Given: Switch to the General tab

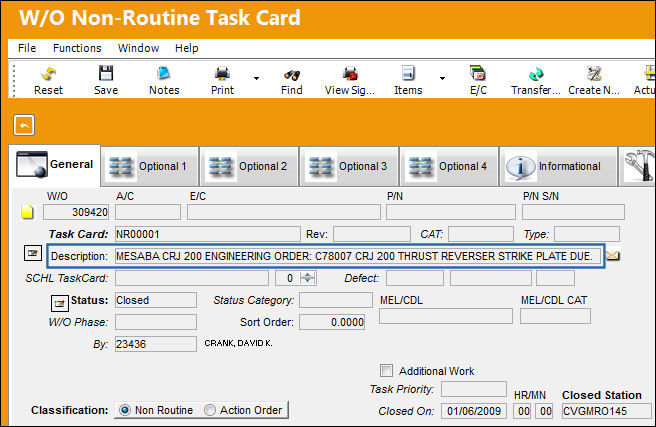Looking at the screenshot, I should pyautogui.click(x=55, y=165).
